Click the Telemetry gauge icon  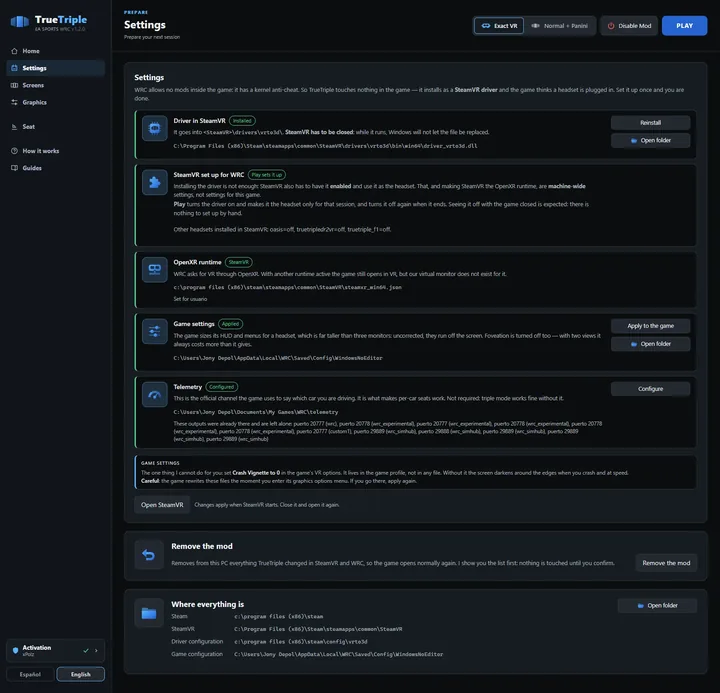(x=155, y=394)
